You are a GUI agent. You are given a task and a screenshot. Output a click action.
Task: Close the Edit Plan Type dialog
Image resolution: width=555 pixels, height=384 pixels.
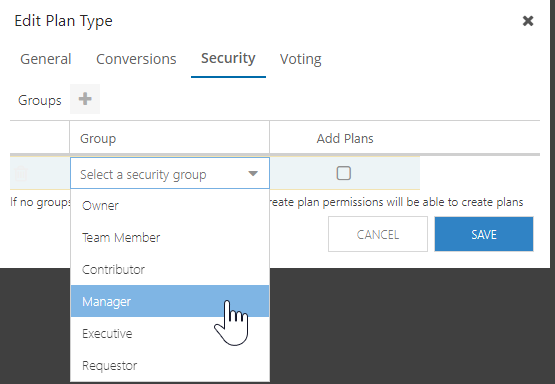click(528, 21)
